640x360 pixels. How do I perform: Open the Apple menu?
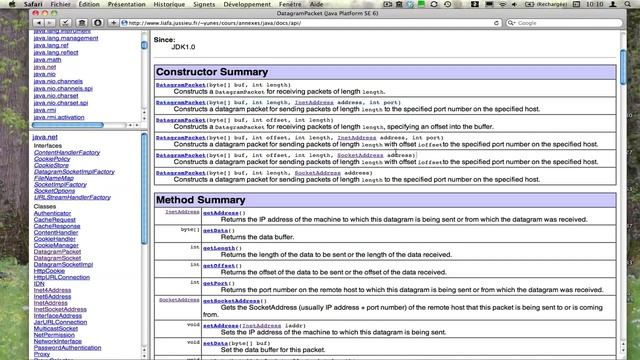[12, 4]
